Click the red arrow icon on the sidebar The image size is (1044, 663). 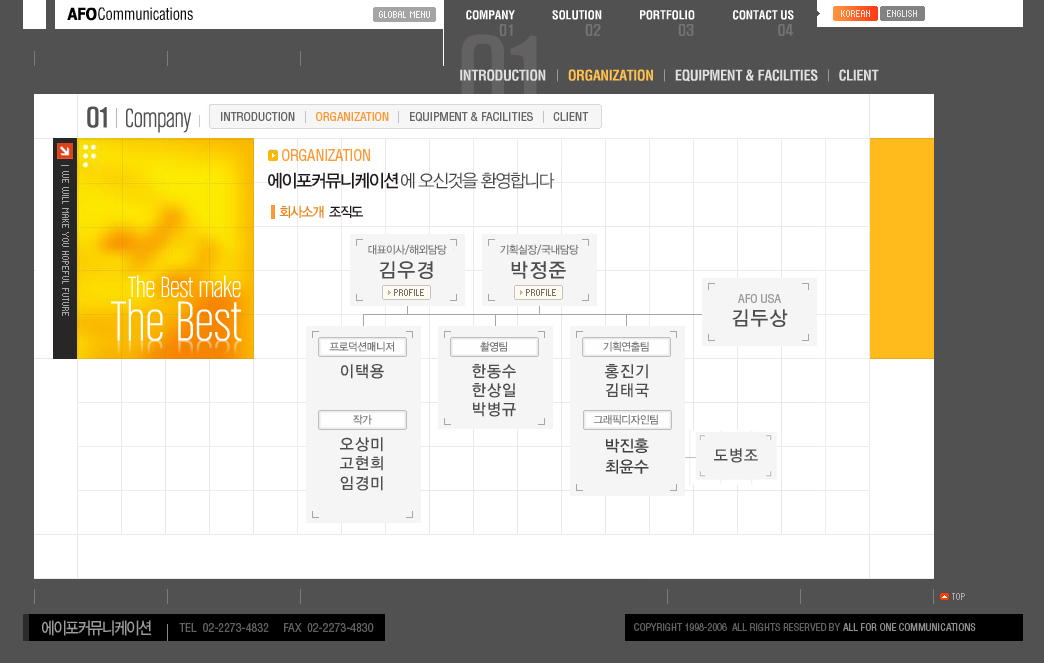[64, 151]
